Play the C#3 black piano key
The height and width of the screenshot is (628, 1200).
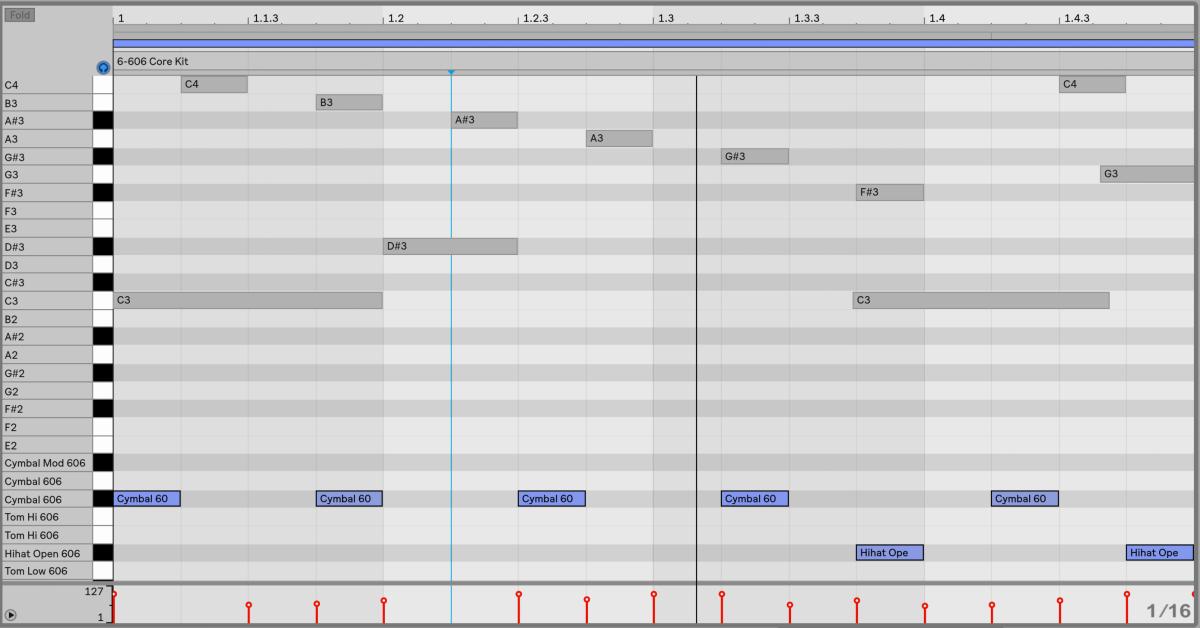point(102,282)
